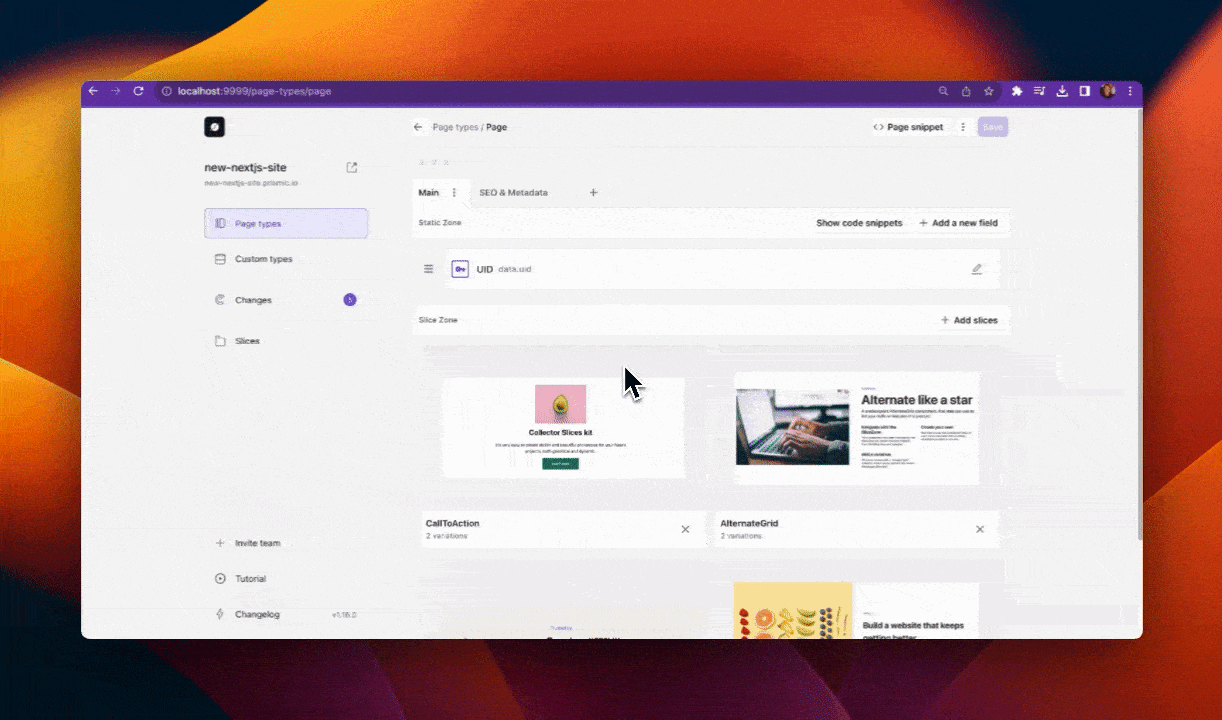Toggle the Chrome side panel icon

click(x=1085, y=91)
